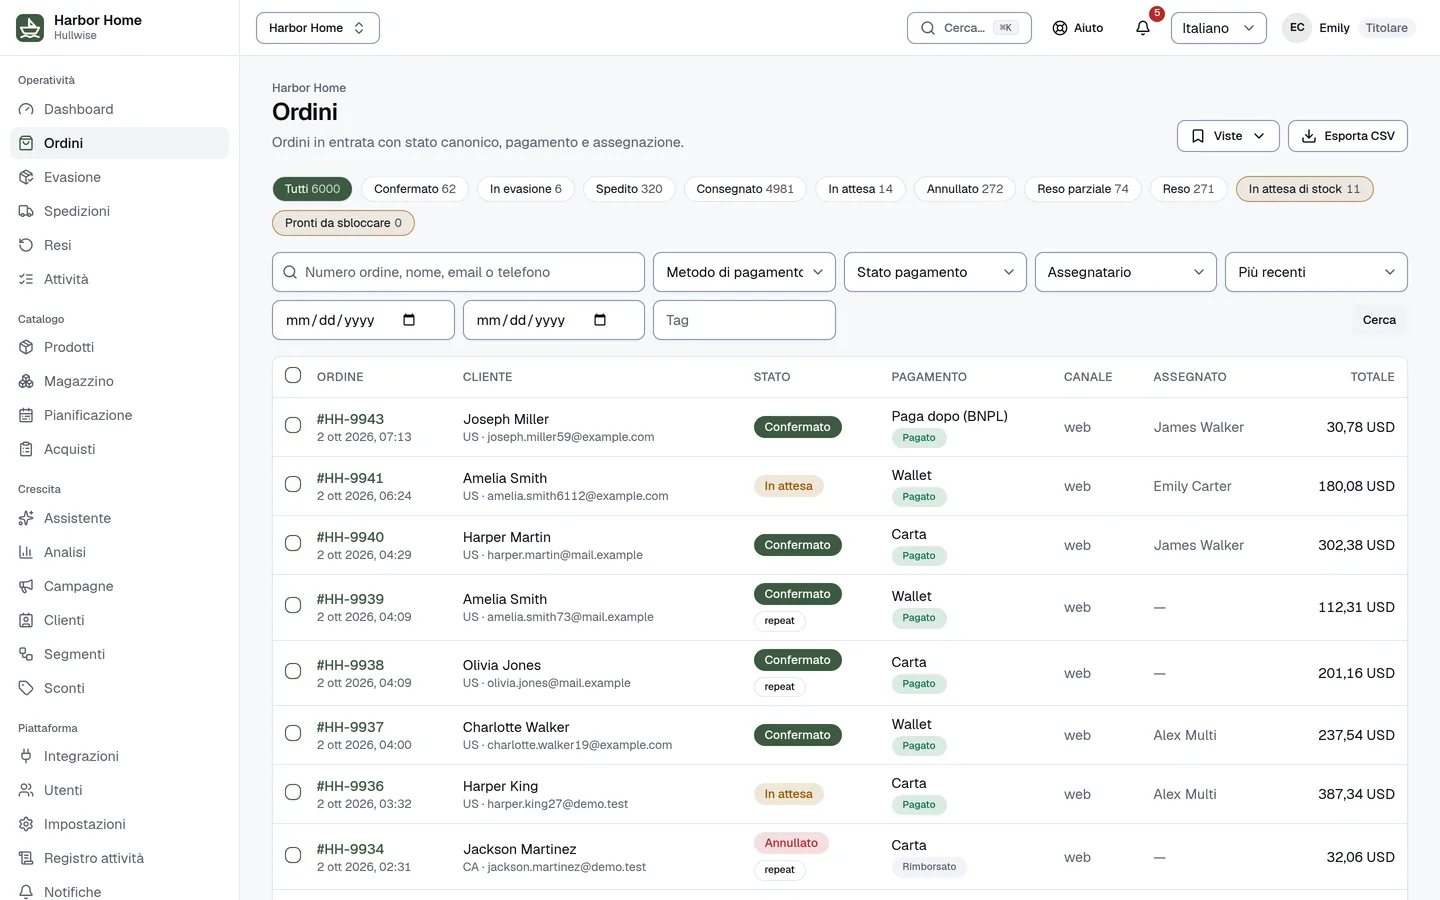Click the Magazzino boxes icon
The width and height of the screenshot is (1440, 900).
coord(26,381)
